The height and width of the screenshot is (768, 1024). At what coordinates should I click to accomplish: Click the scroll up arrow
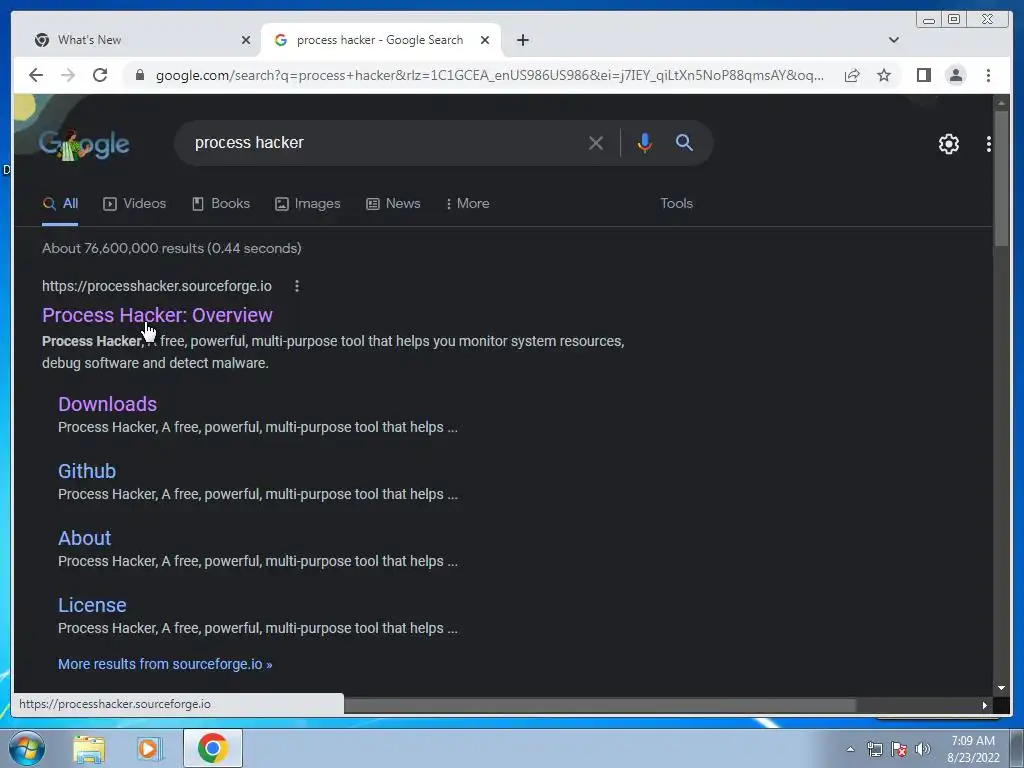coord(1001,103)
